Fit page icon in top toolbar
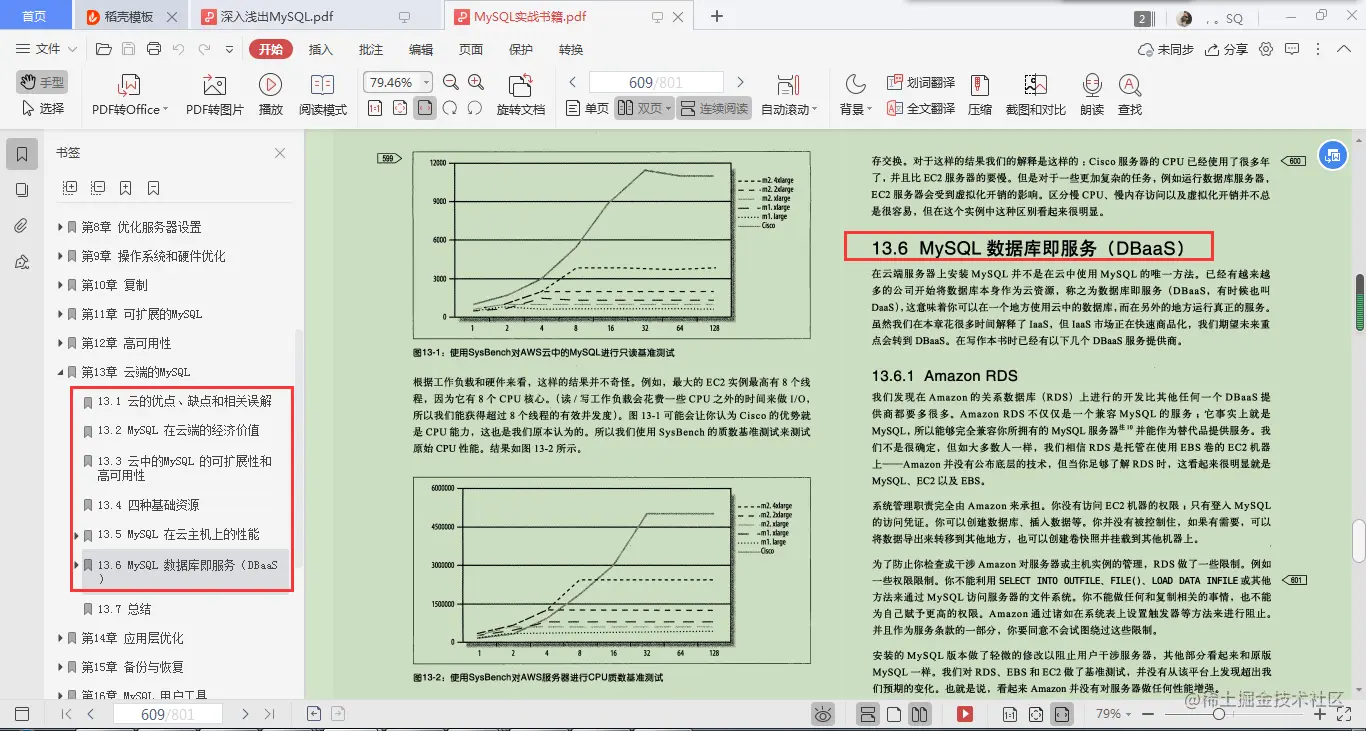The width and height of the screenshot is (1366, 731). [x=400, y=108]
